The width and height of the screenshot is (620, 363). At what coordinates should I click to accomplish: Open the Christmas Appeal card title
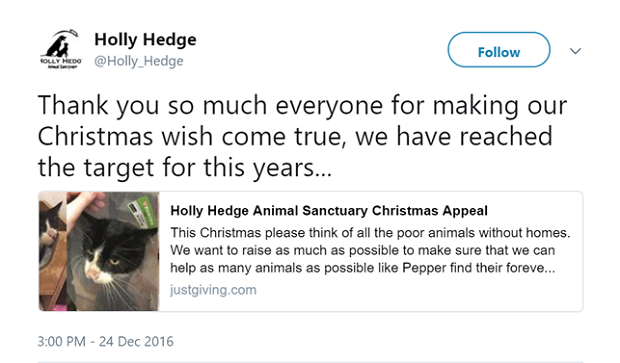pos(329,211)
